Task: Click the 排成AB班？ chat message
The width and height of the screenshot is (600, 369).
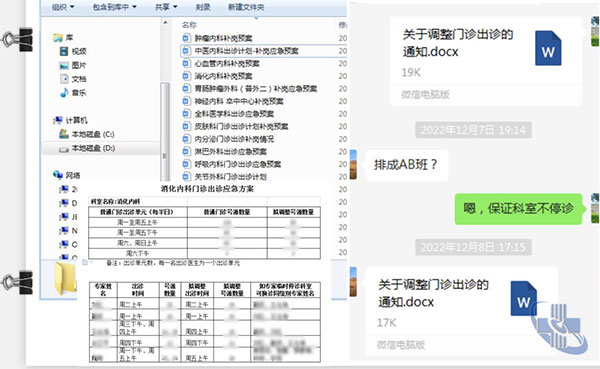Action: coord(406,165)
